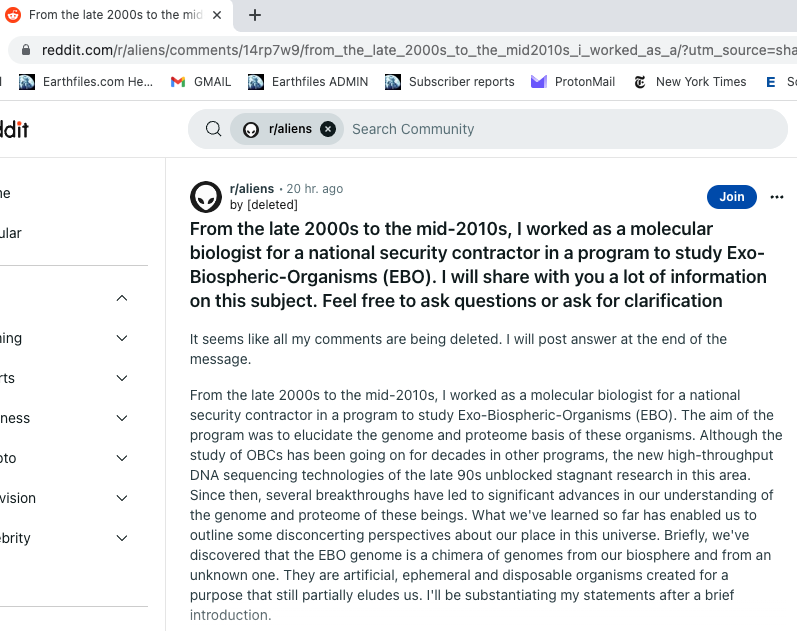Screen dimensions: 797x631
Task: Open Earthfiles ADMIN bookmark
Action: coord(308,82)
